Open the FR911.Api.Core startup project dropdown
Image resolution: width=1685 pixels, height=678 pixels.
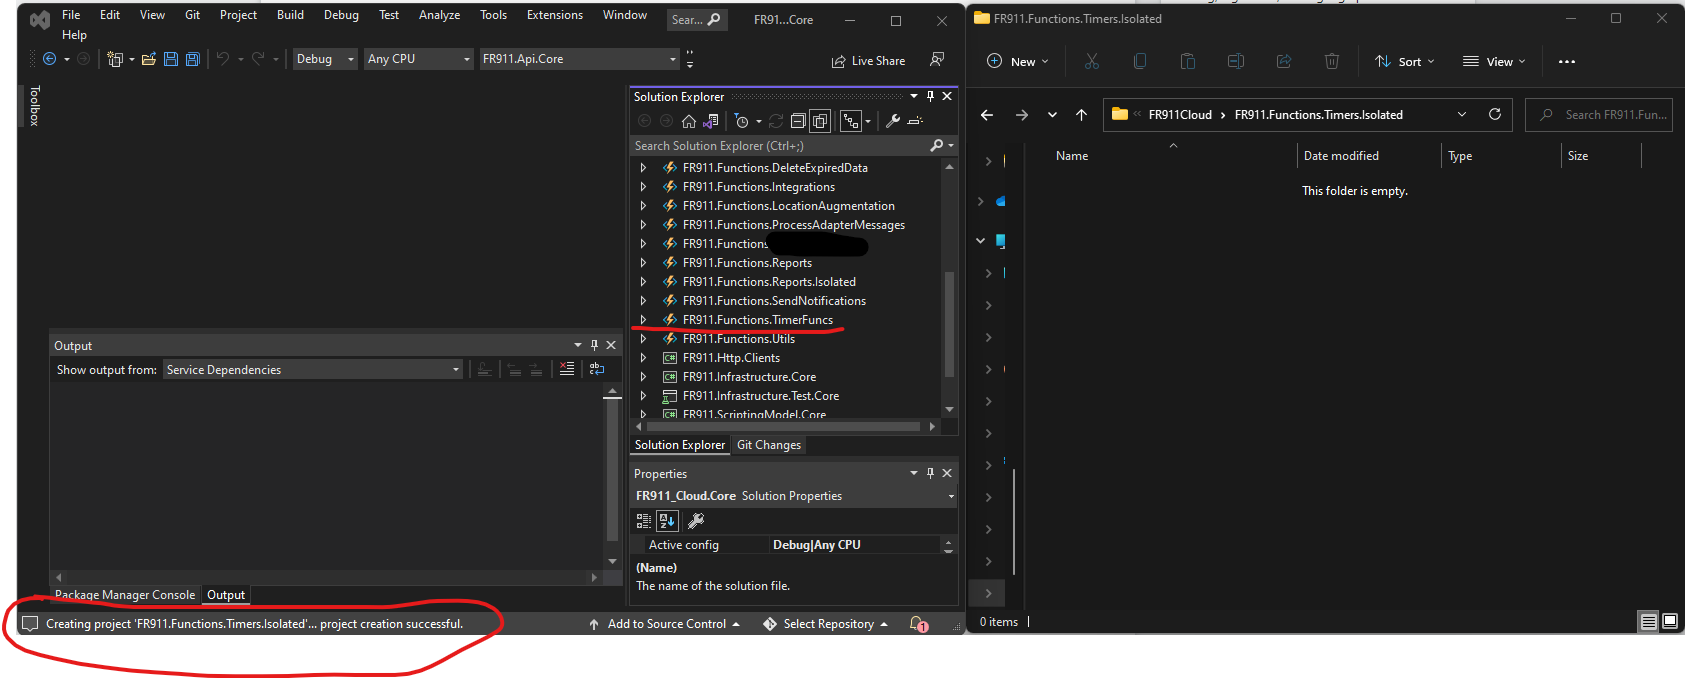(579, 59)
